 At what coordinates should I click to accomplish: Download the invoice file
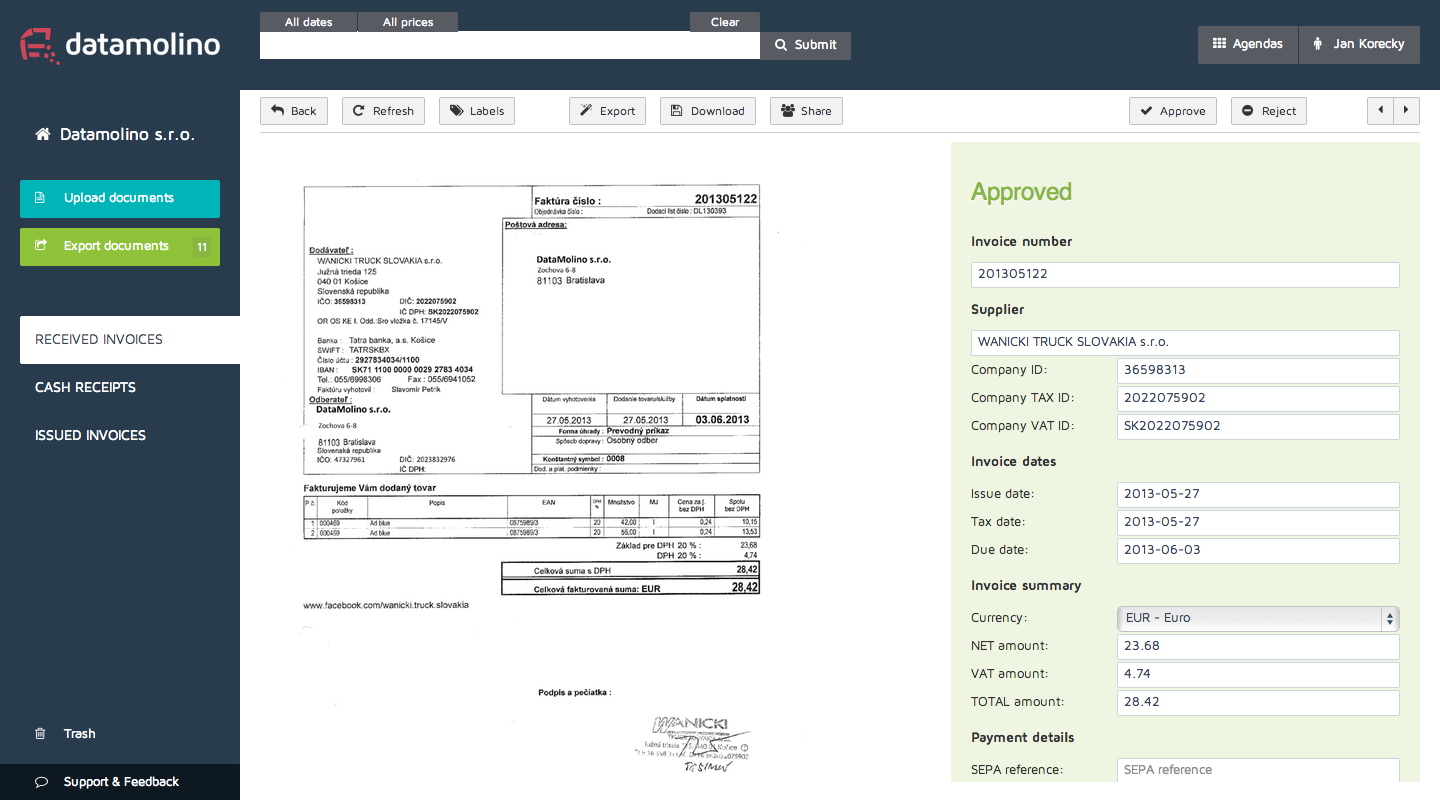point(707,111)
